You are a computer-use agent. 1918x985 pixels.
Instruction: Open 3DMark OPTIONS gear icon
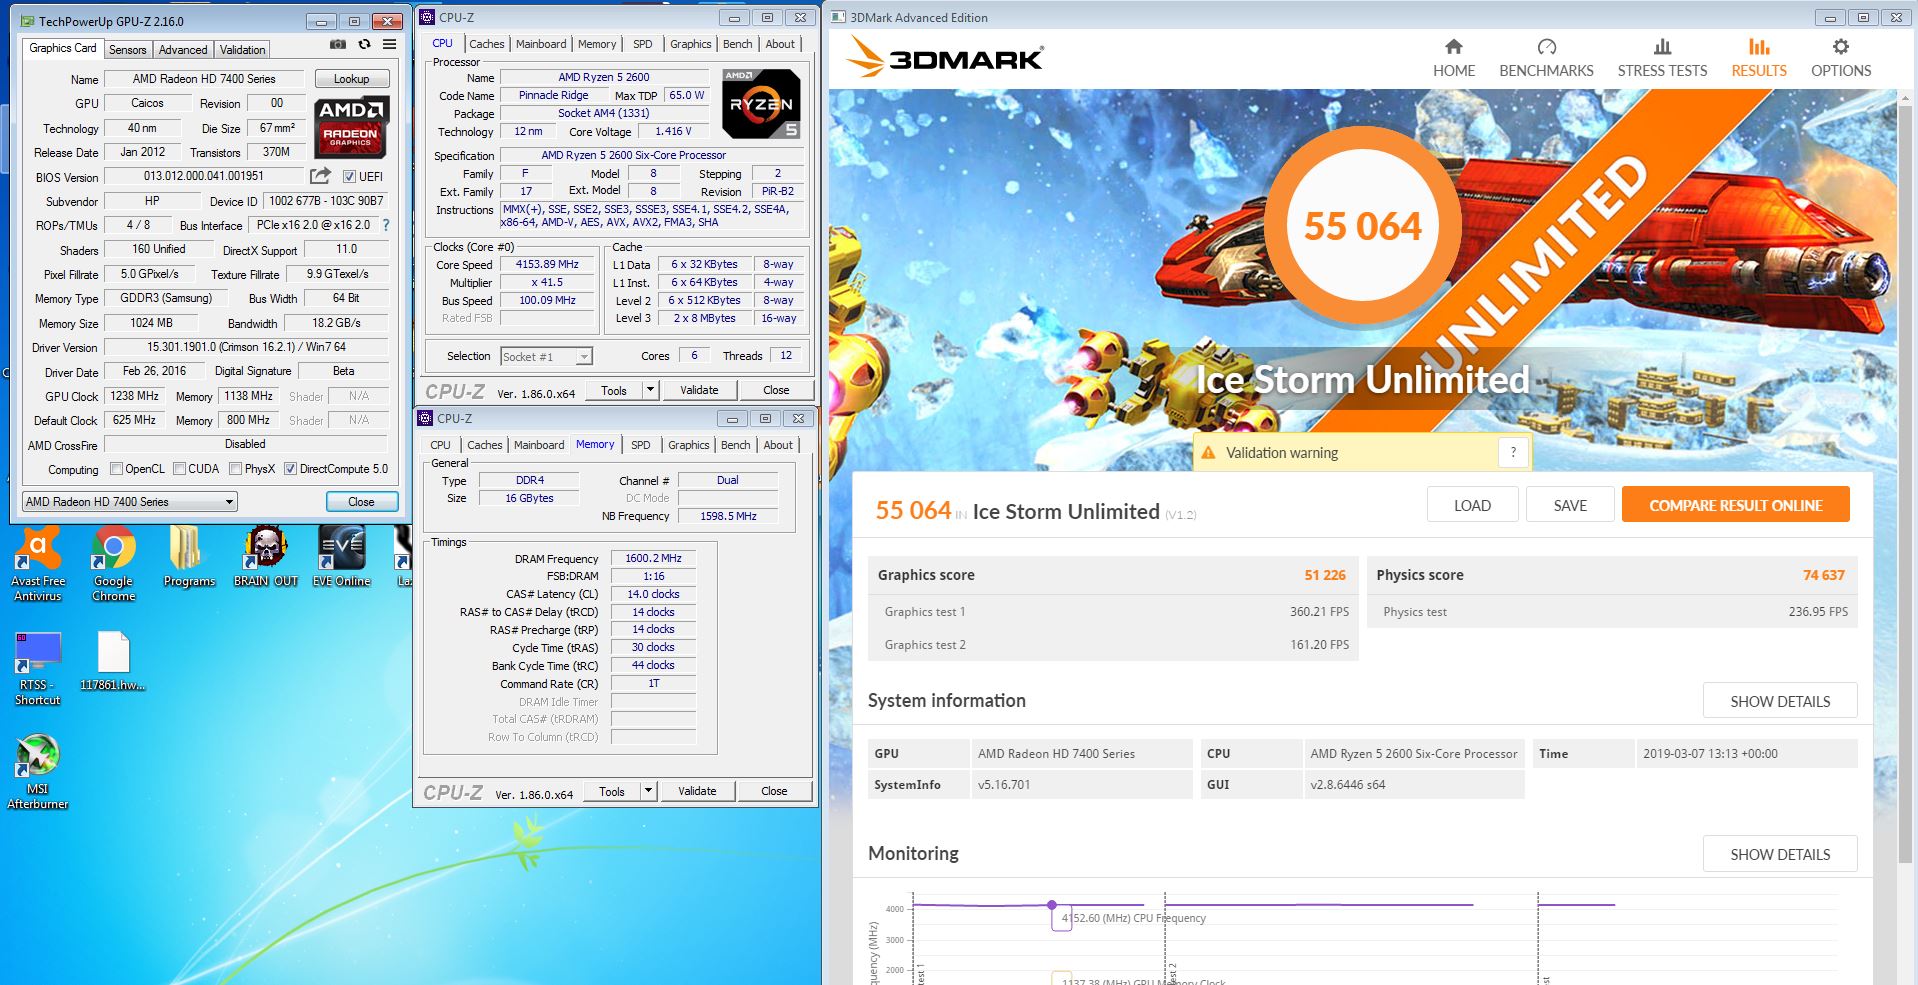[1841, 46]
